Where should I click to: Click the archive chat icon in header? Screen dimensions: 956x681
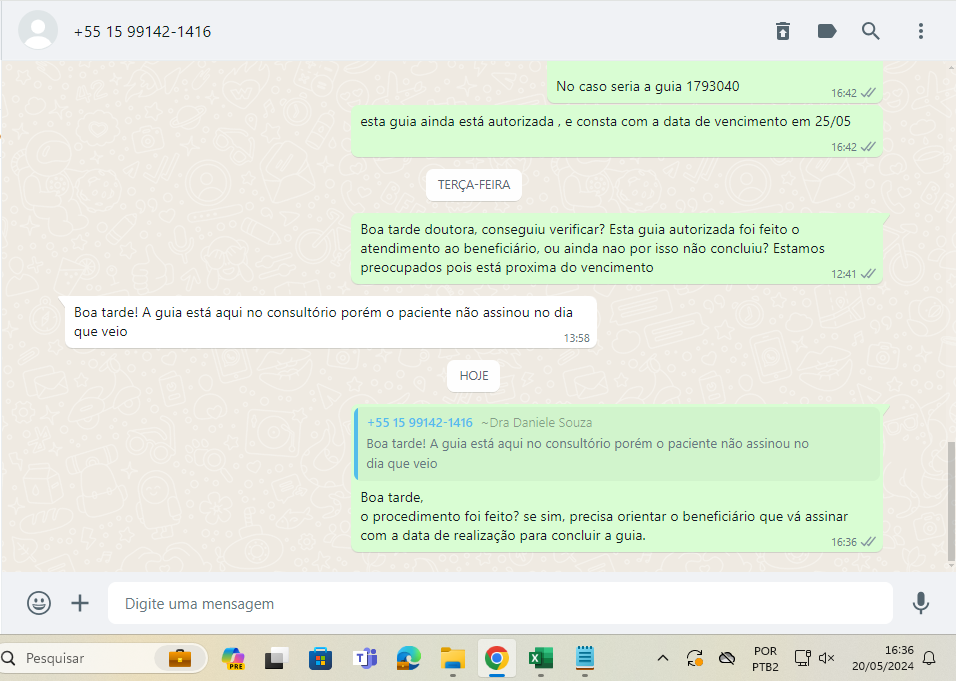(783, 31)
